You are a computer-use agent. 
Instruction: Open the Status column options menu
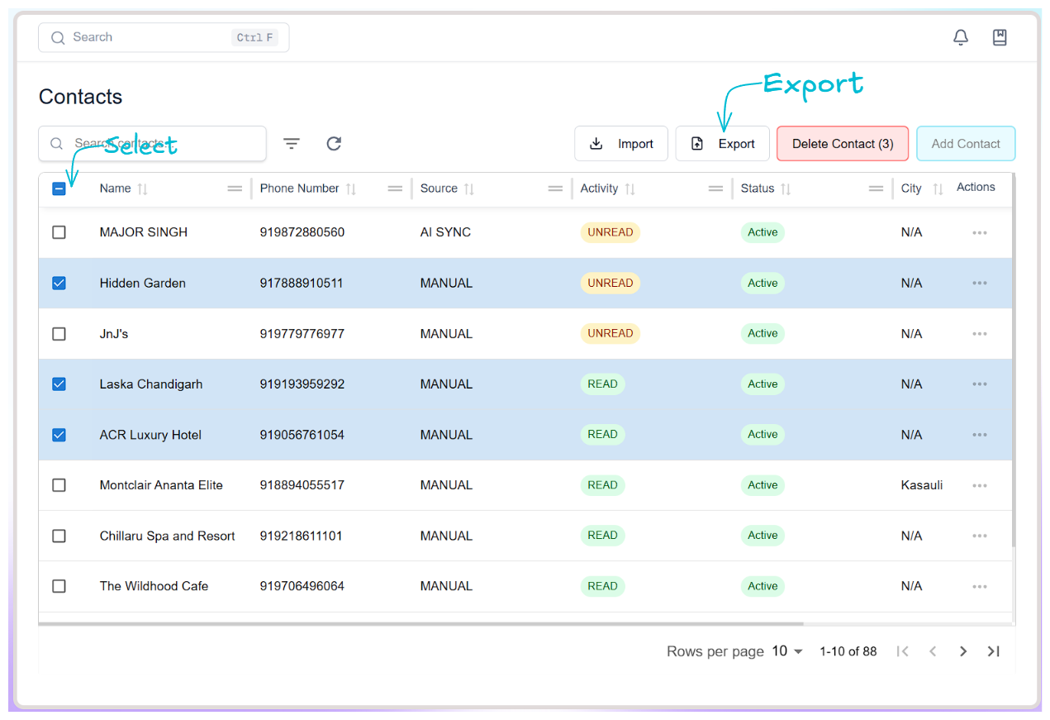[876, 188]
